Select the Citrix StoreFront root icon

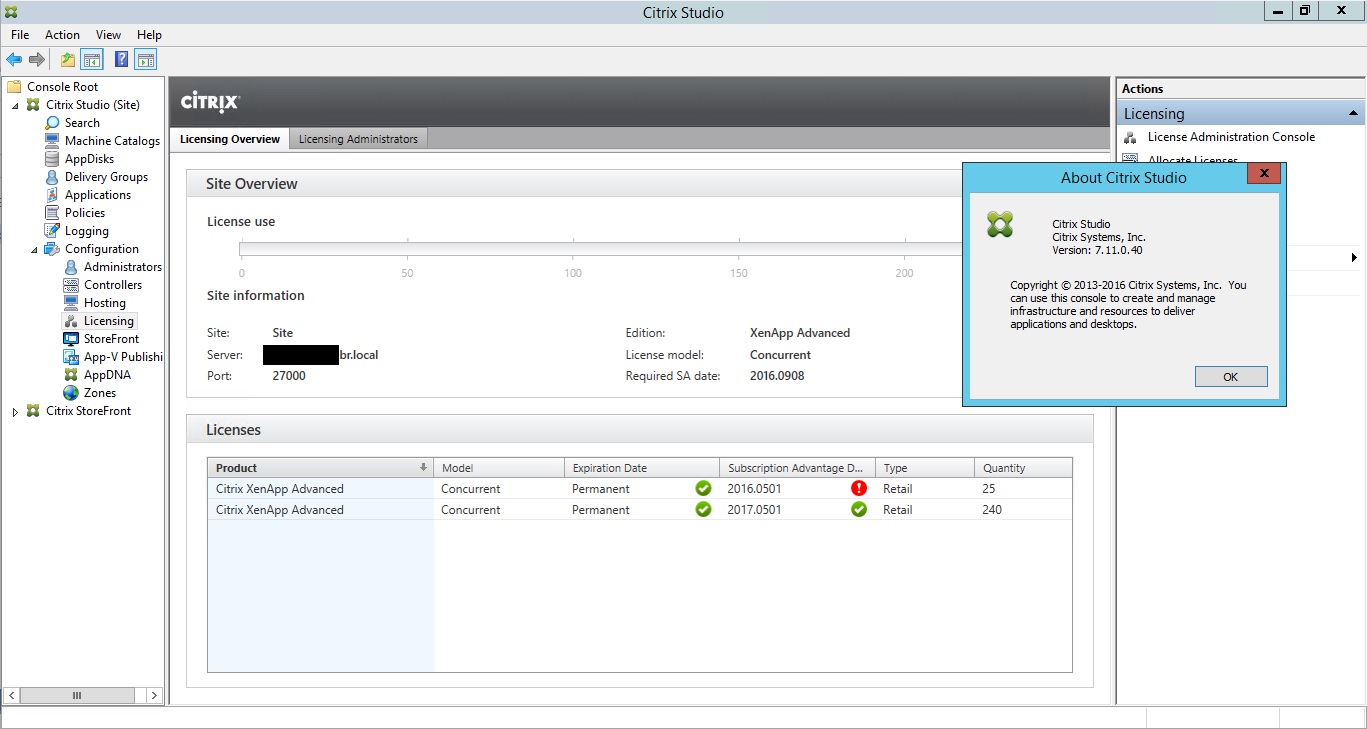tap(34, 411)
